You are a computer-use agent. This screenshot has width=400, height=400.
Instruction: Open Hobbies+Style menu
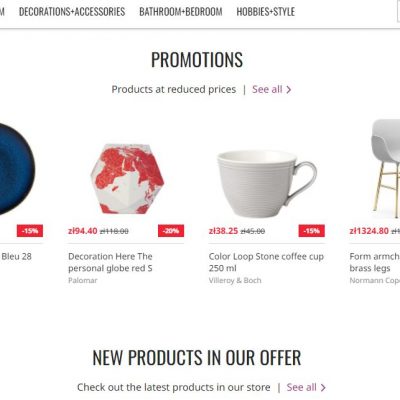pos(266,12)
